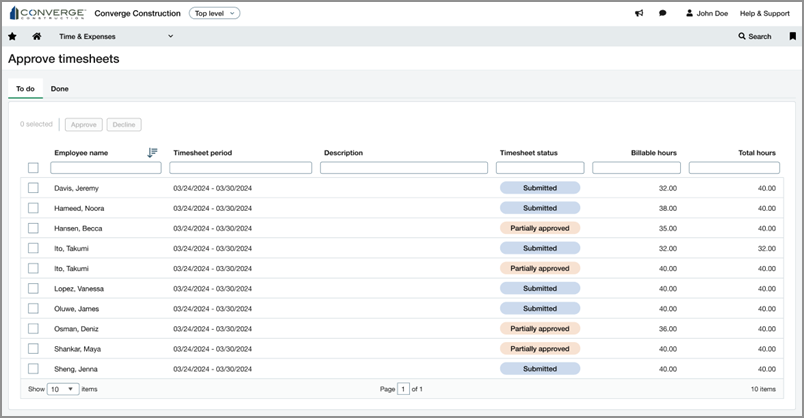Click the bookmark icon in navigation bar
This screenshot has height=418, width=804.
point(793,36)
